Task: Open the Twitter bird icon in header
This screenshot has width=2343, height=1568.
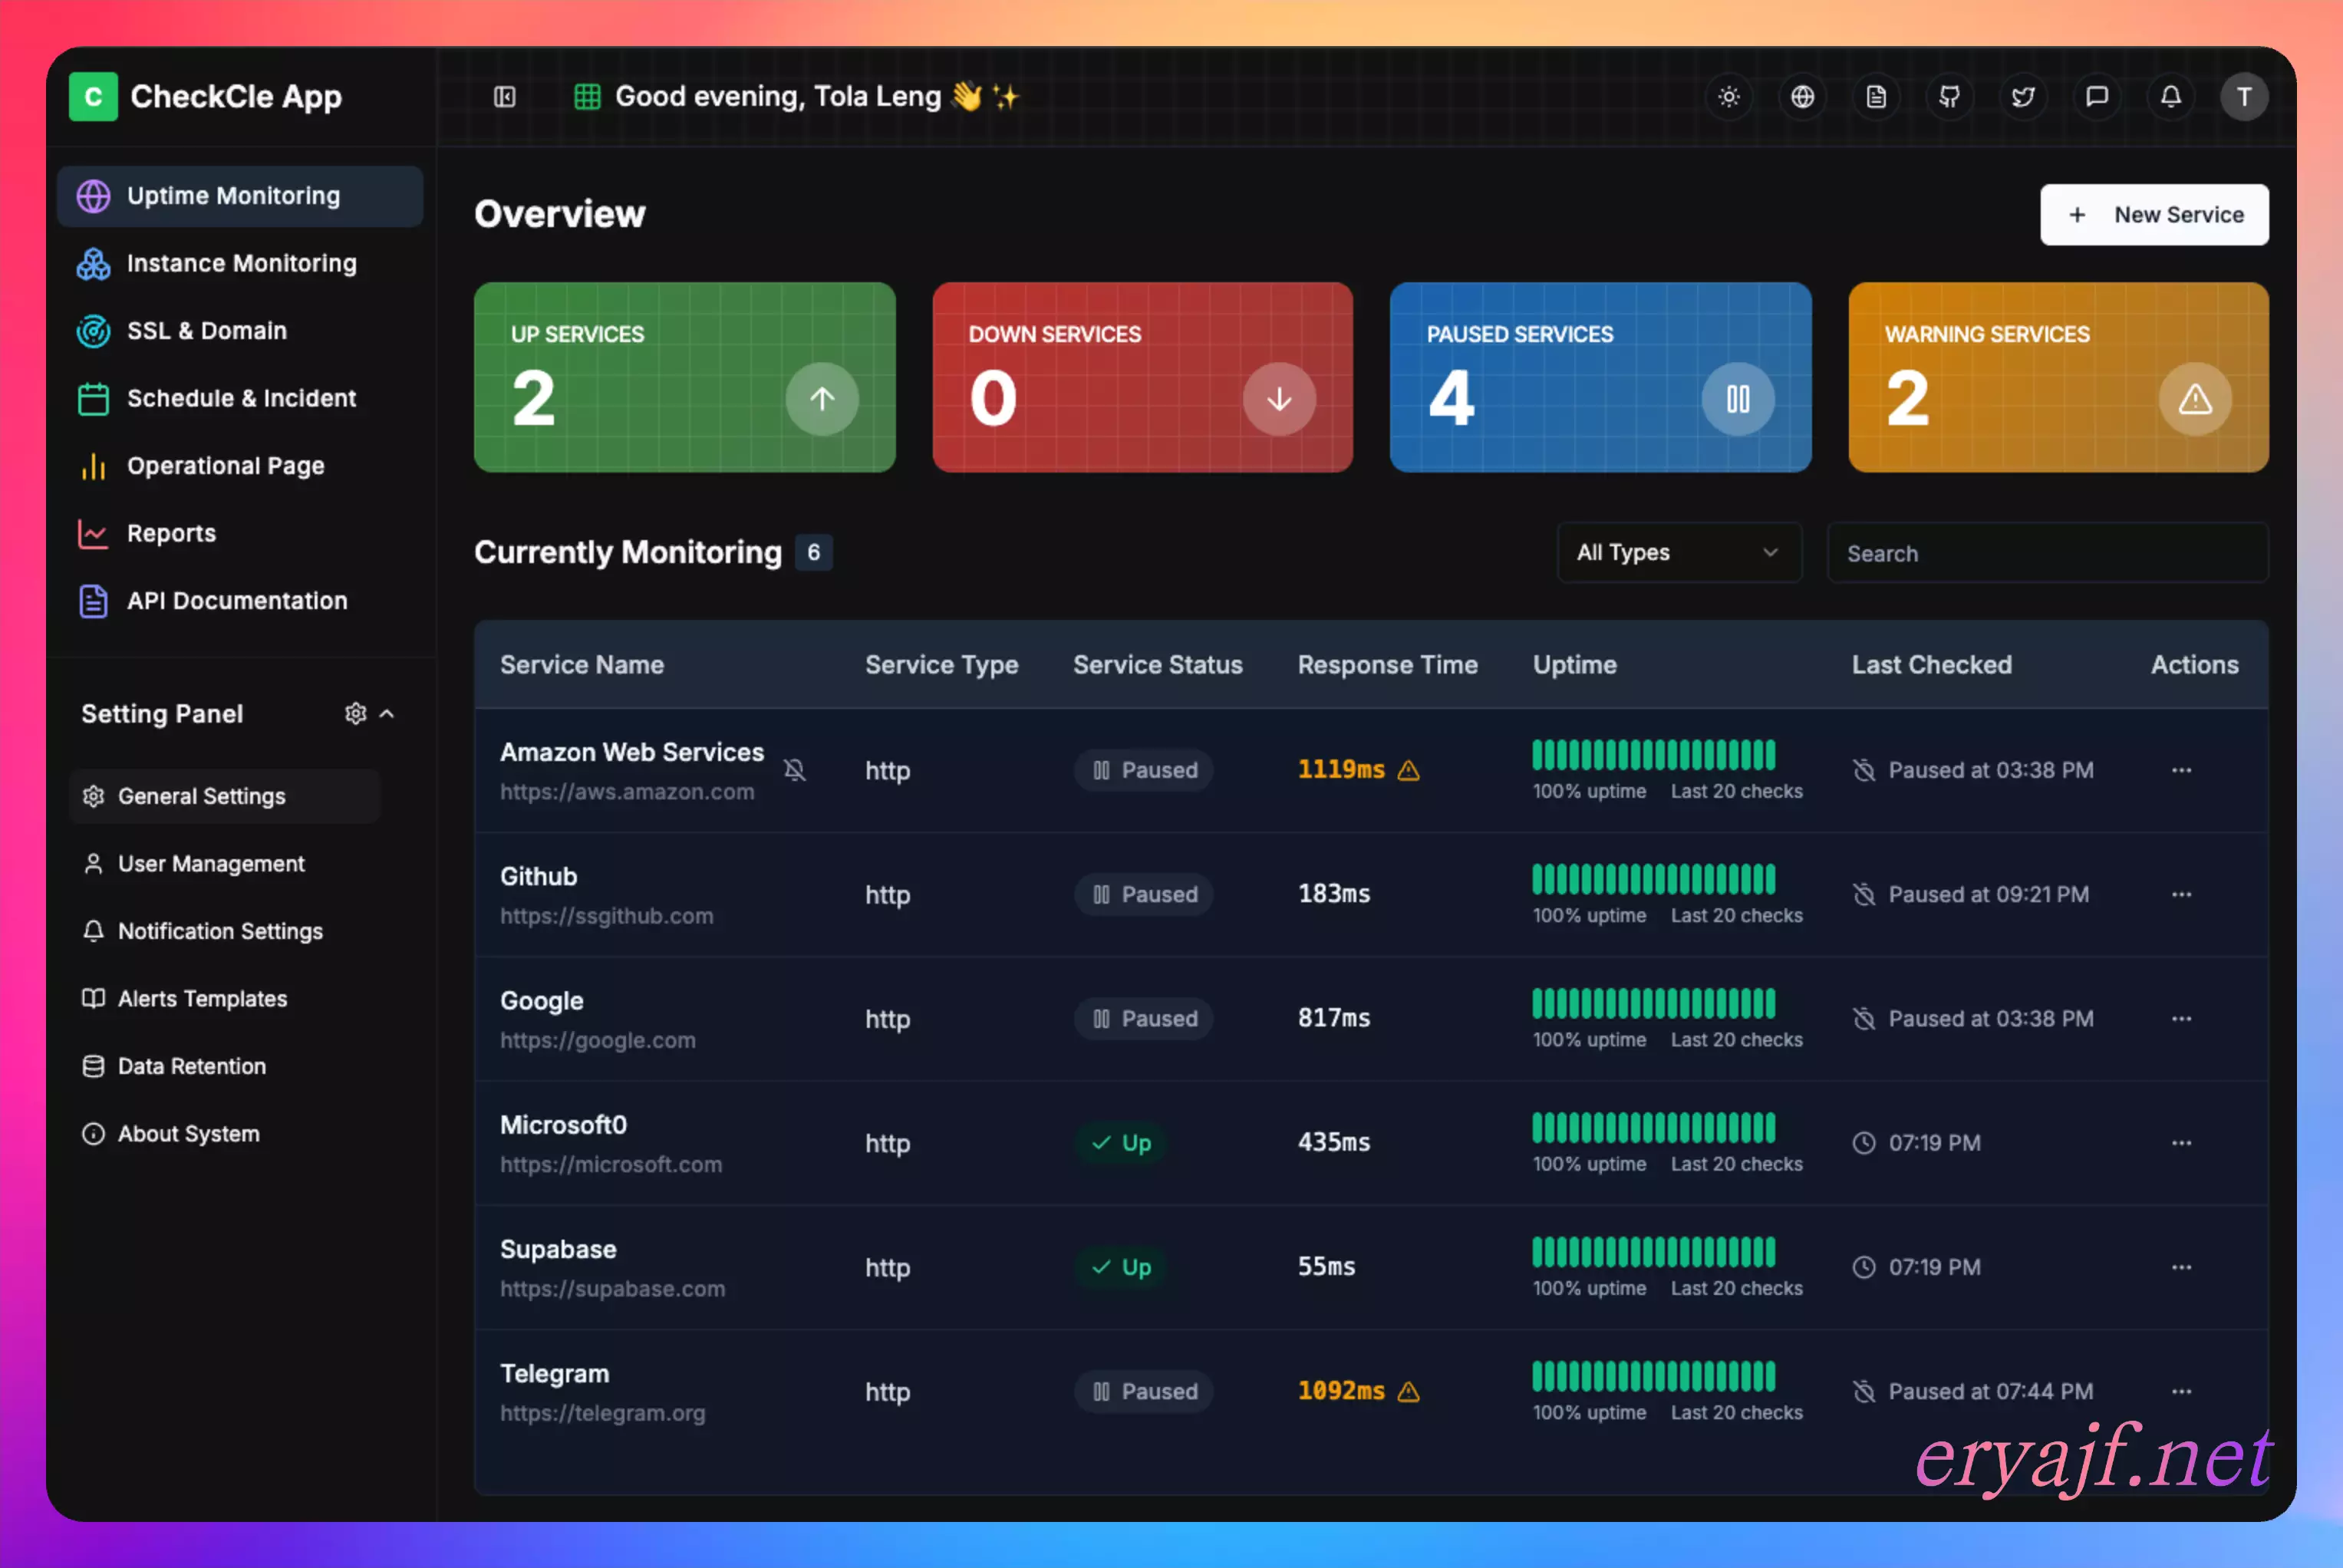Action: tap(2023, 97)
